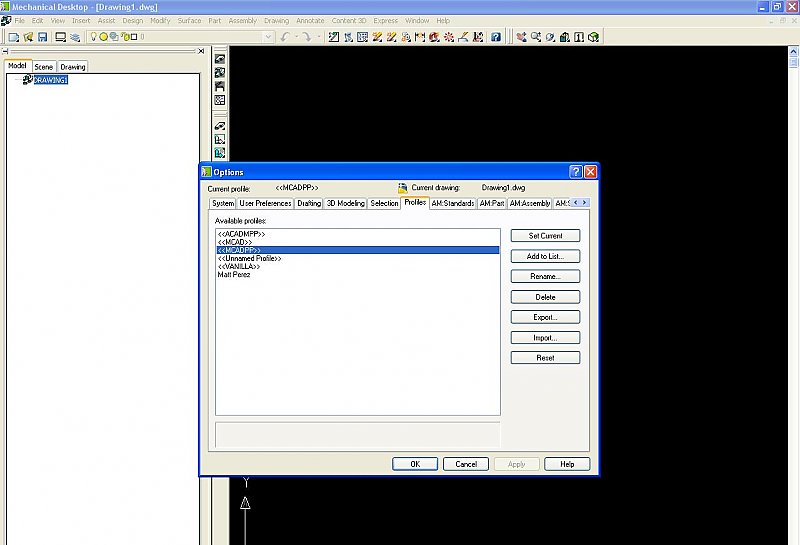Screen dimensions: 800x545
Task: Select the <<VANILLA>> profile in list
Action: [x=239, y=266]
